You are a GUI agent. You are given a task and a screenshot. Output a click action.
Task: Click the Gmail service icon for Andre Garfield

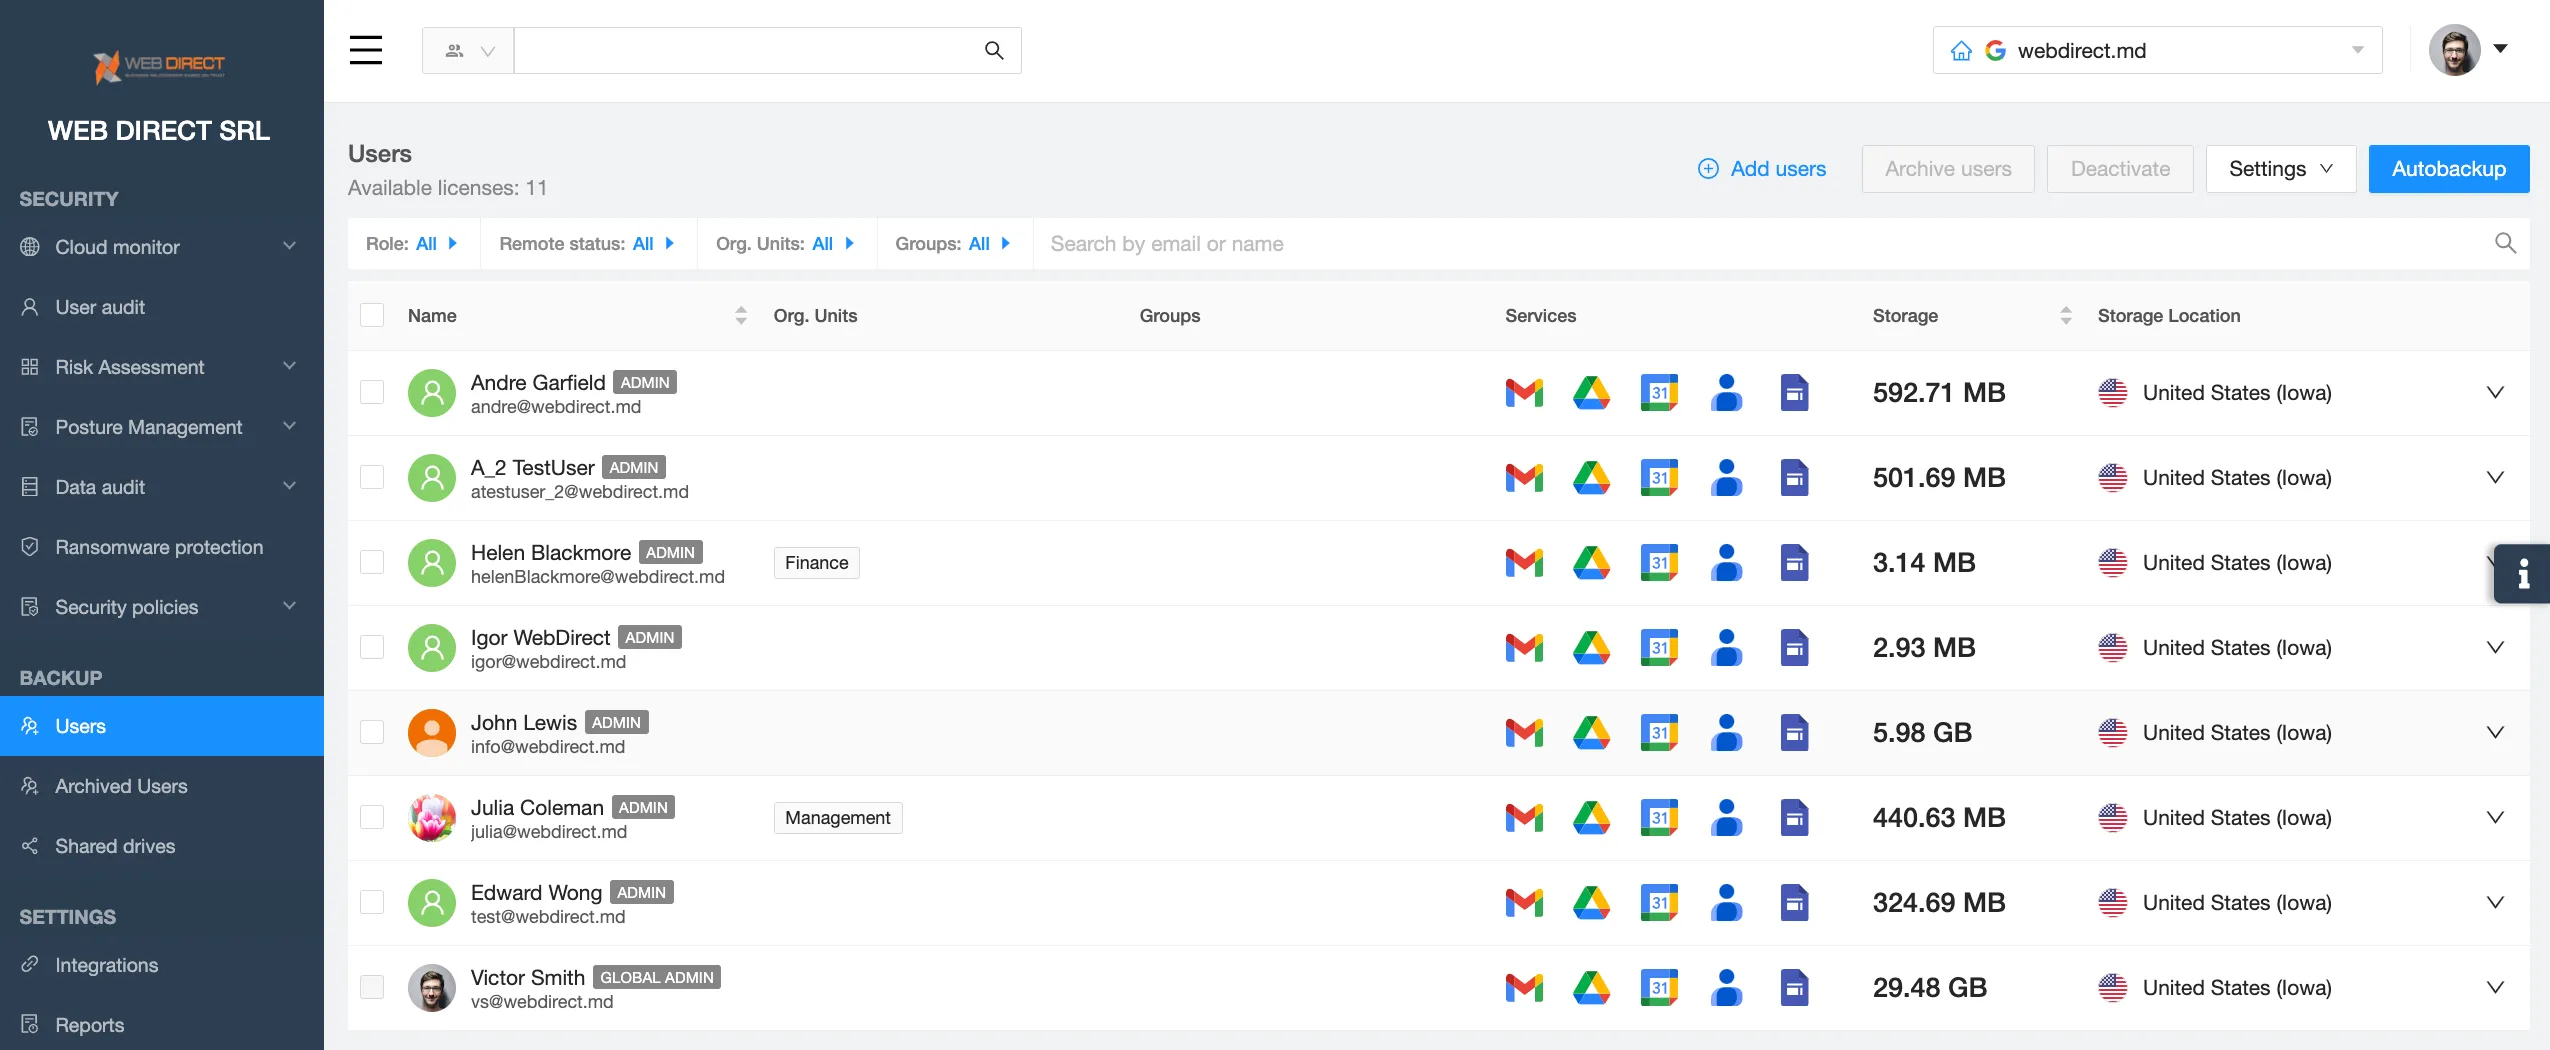[x=1523, y=392]
